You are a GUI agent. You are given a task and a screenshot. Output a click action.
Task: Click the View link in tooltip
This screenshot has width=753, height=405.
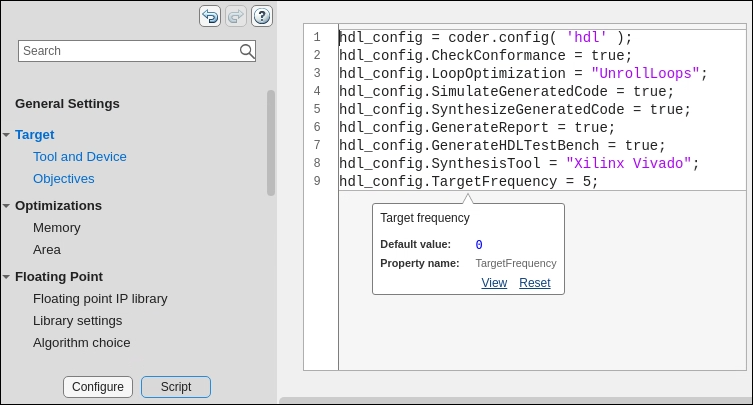point(494,283)
